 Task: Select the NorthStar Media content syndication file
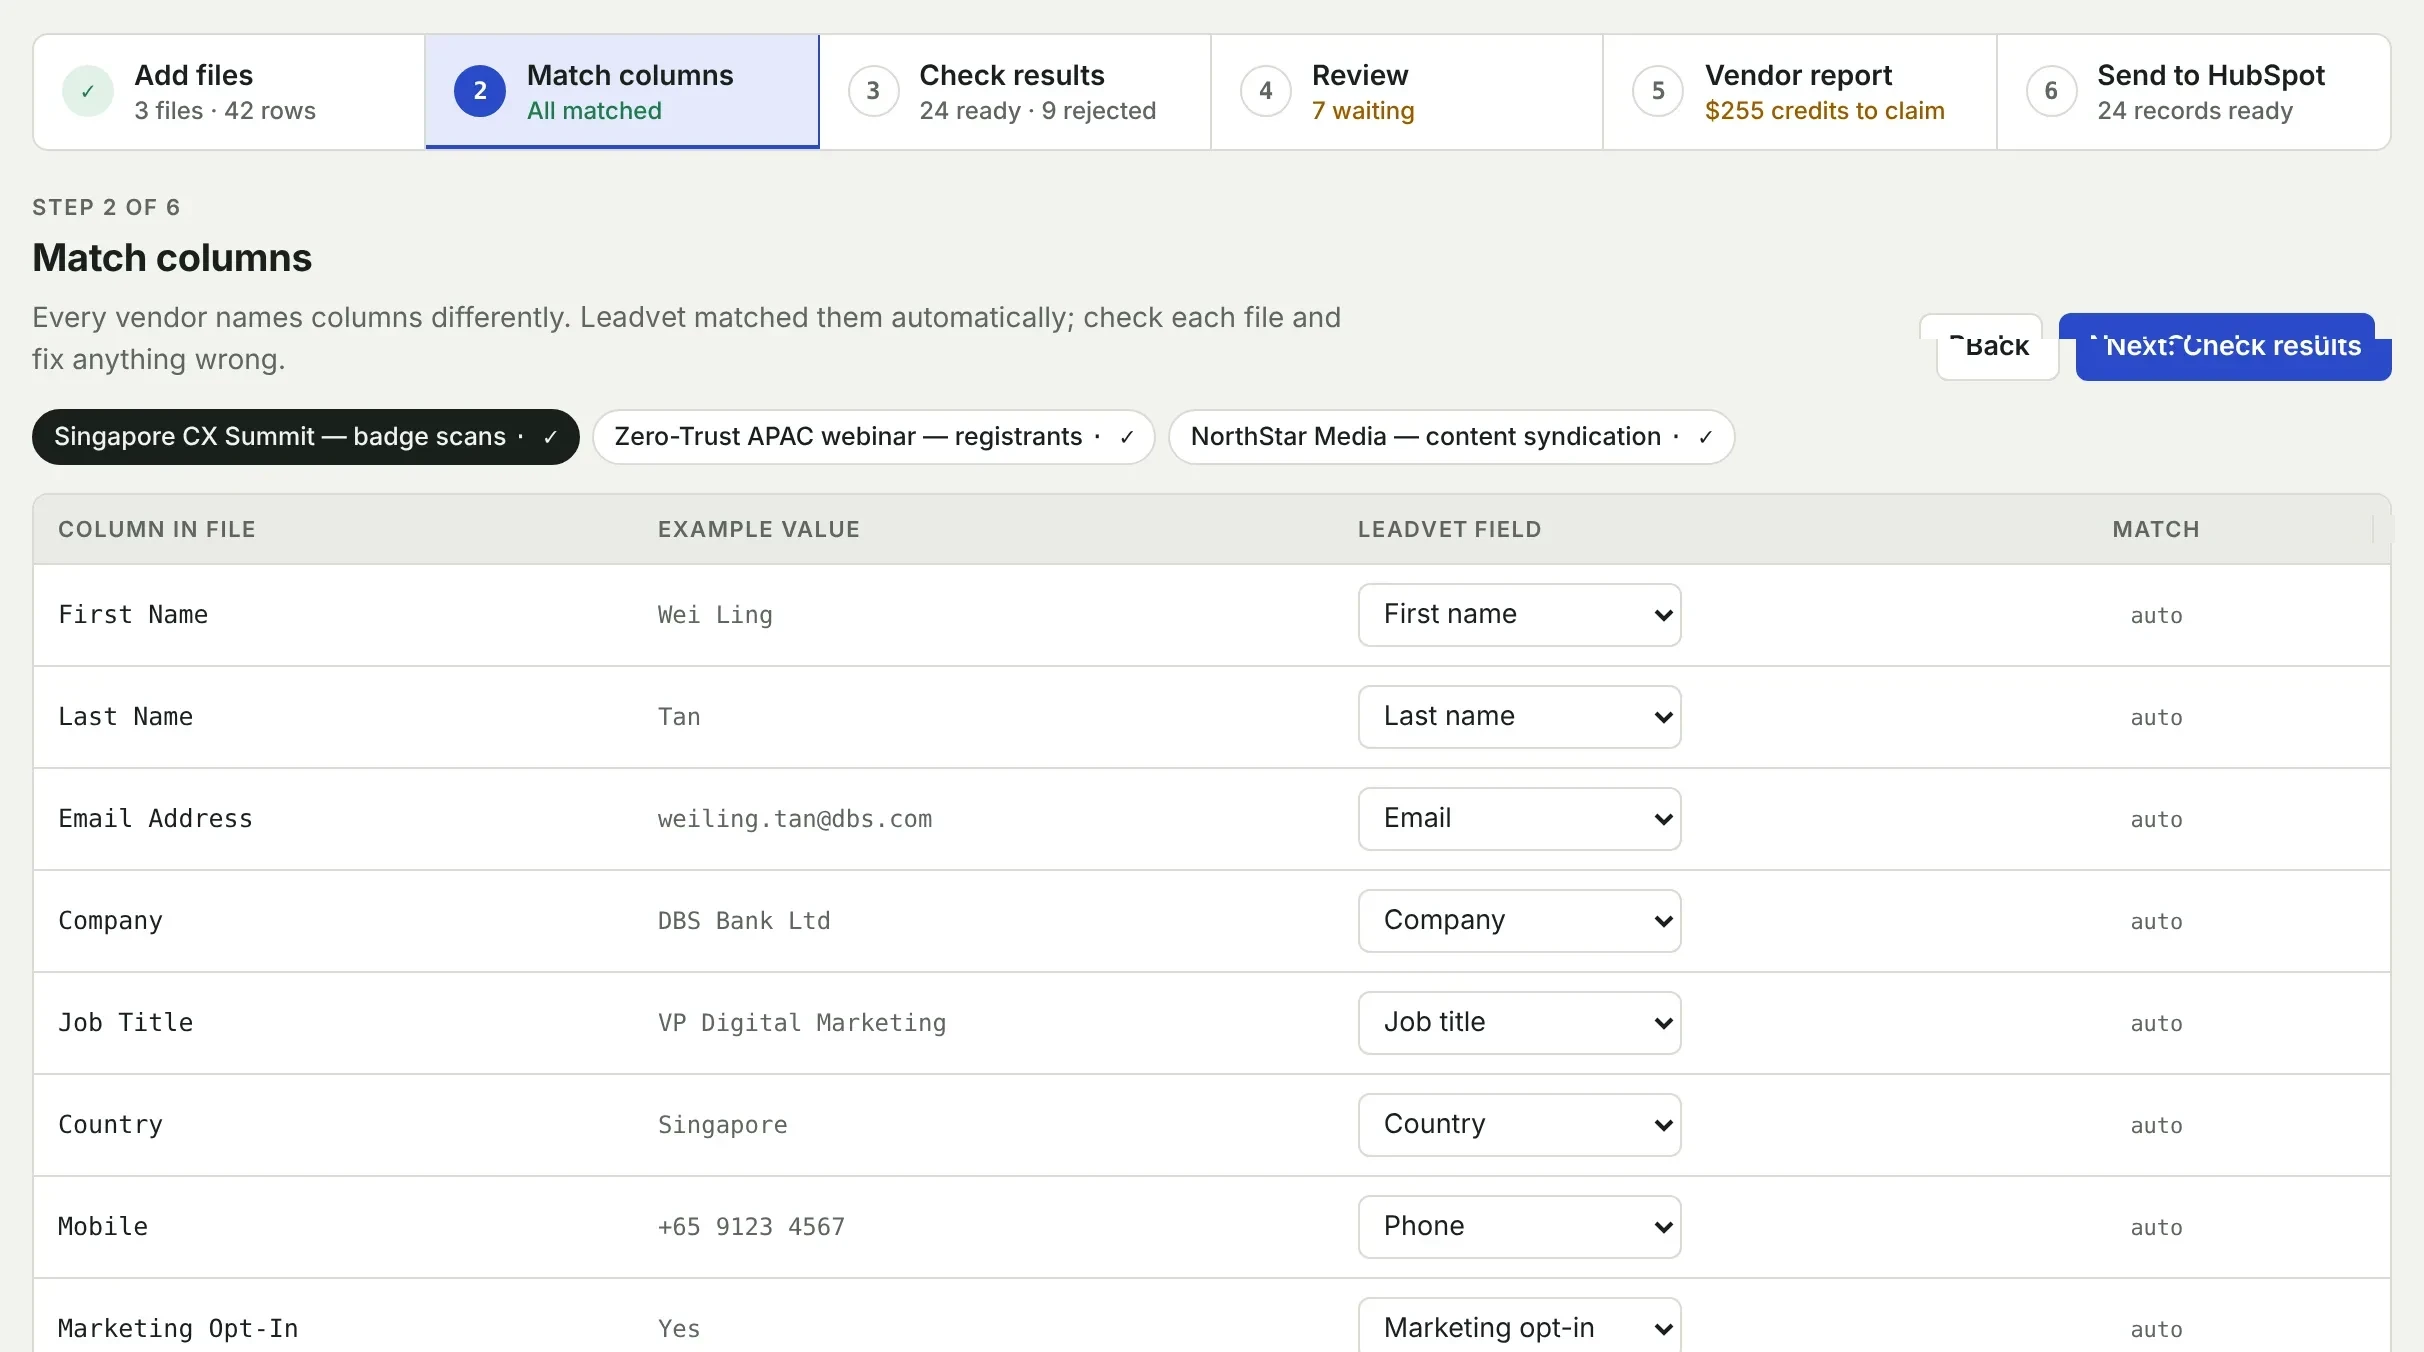pos(1451,437)
